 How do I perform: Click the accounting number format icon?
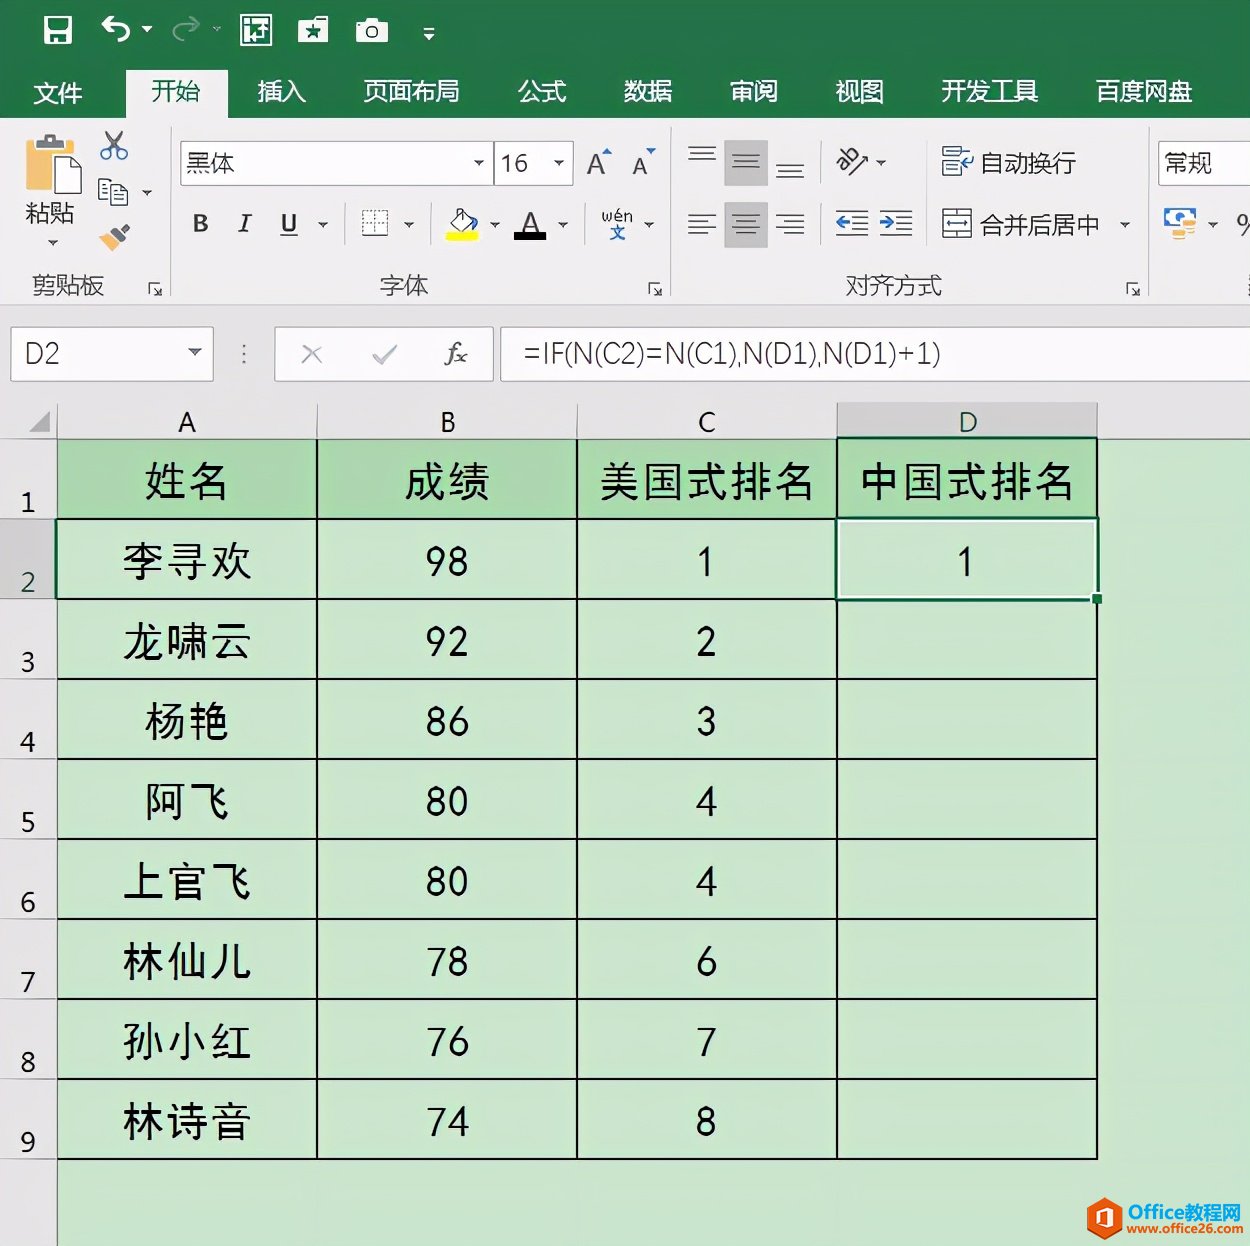[x=1180, y=223]
